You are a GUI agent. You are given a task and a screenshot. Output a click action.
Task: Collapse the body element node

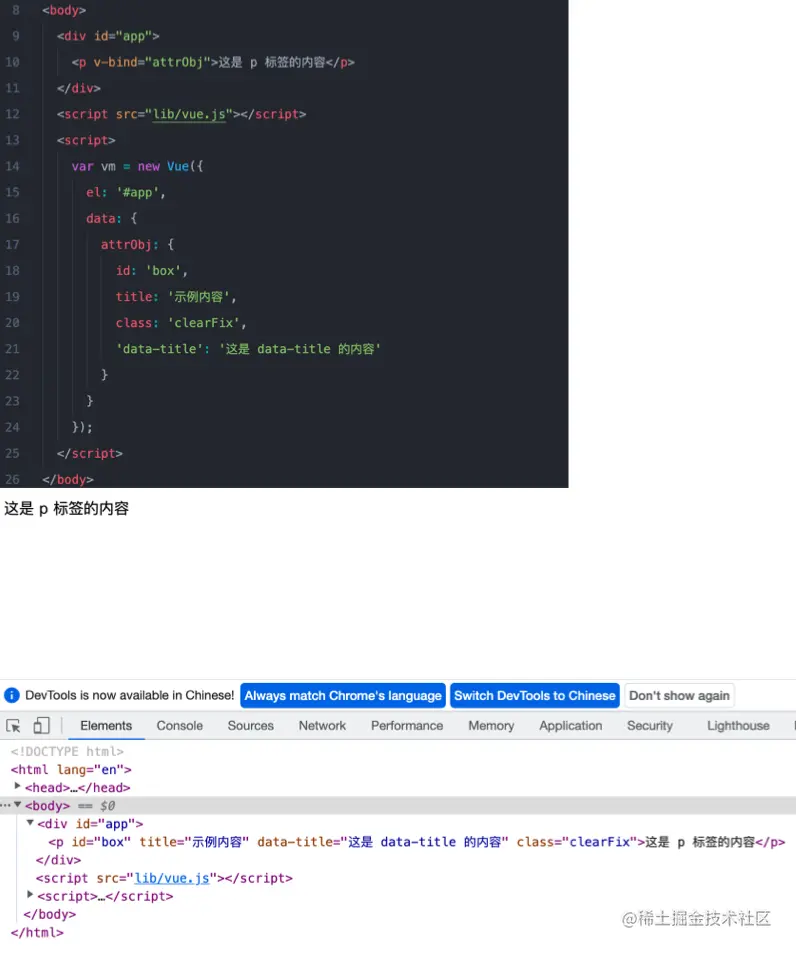click(18, 805)
